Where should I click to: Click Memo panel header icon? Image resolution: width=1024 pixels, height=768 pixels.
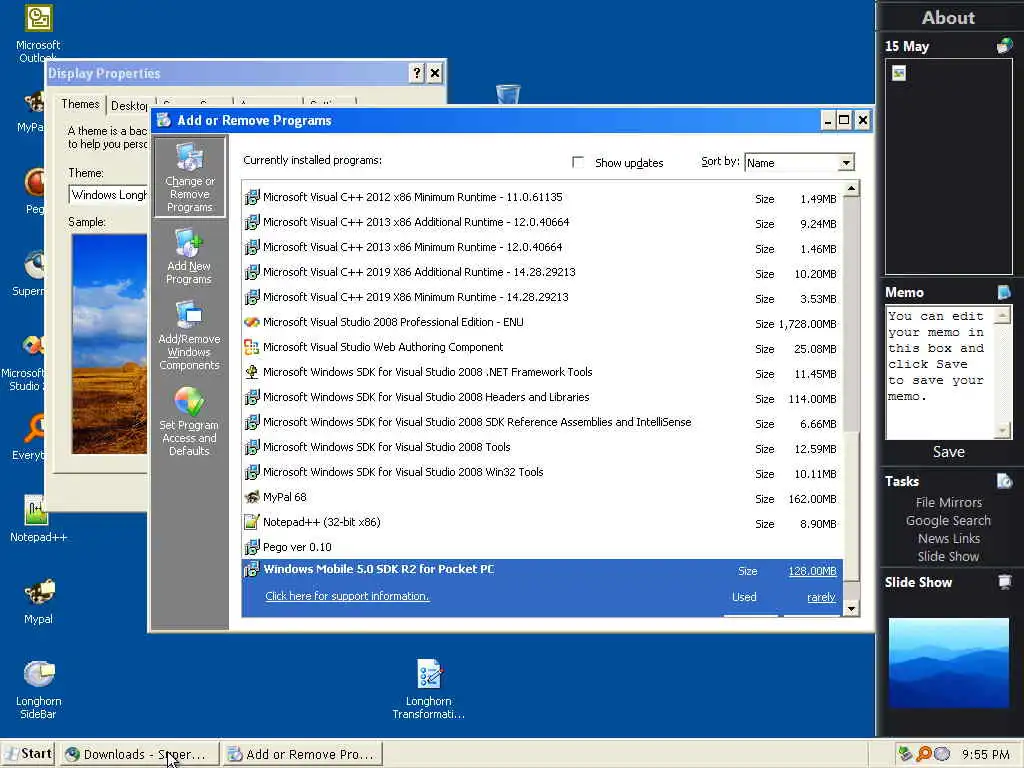point(1004,292)
